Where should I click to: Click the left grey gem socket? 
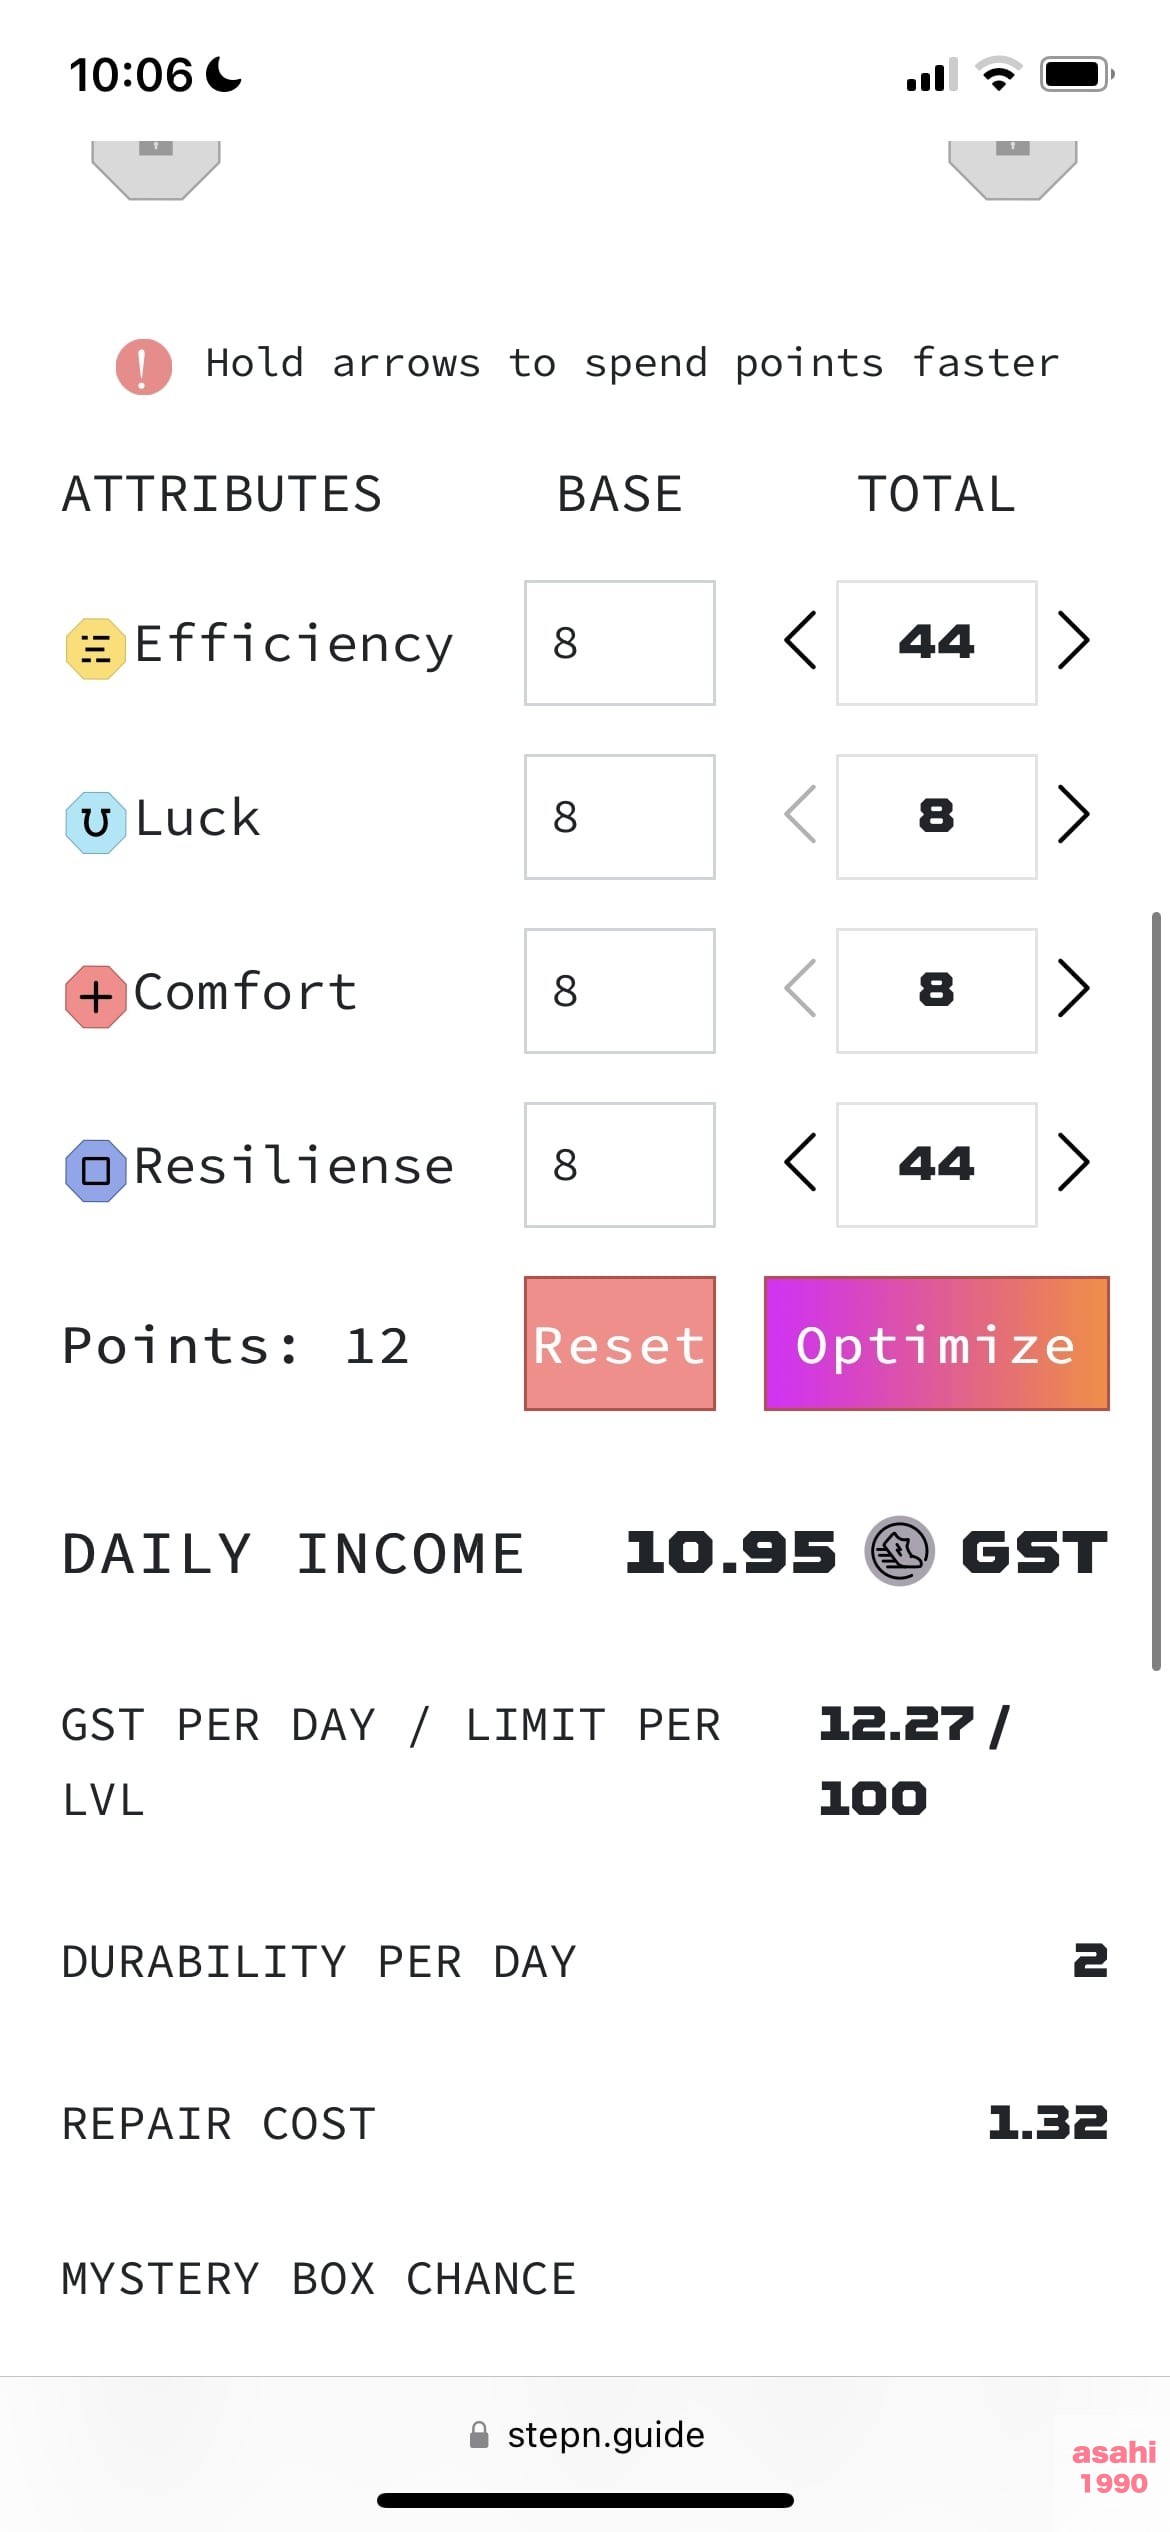(x=156, y=170)
